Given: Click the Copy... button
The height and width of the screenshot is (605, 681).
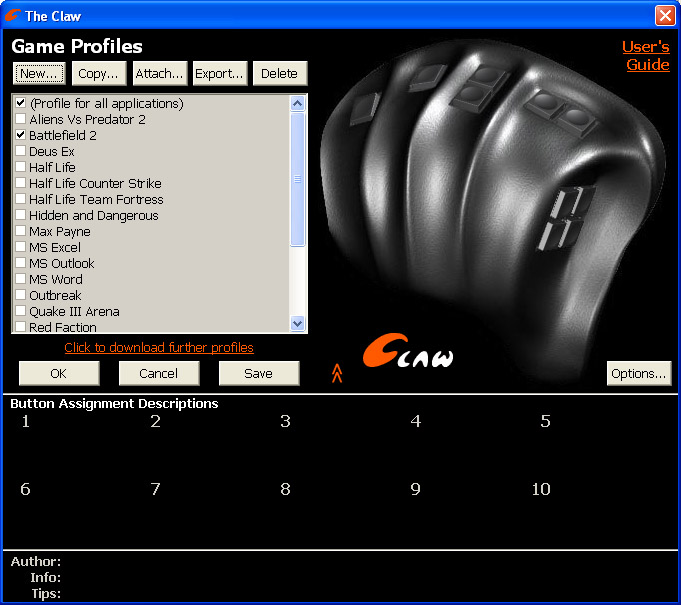Looking at the screenshot, I should [x=99, y=73].
